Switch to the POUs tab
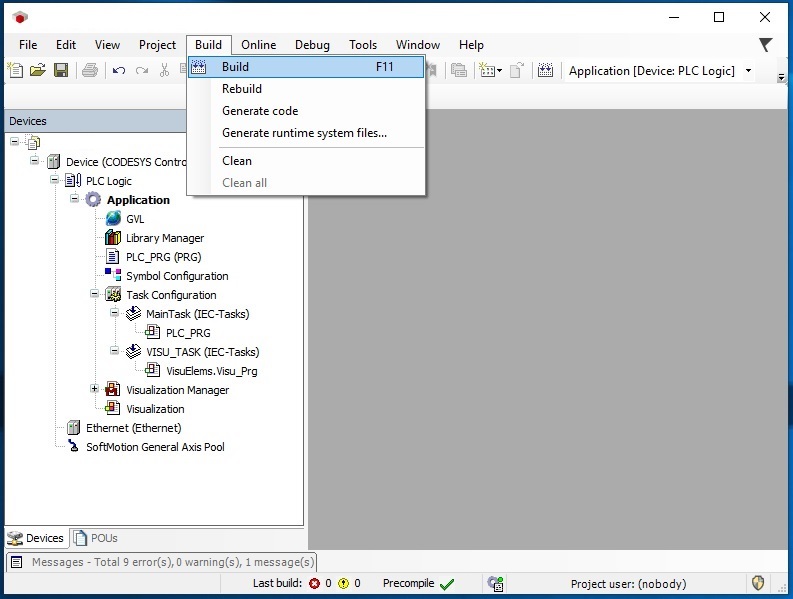 (96, 538)
